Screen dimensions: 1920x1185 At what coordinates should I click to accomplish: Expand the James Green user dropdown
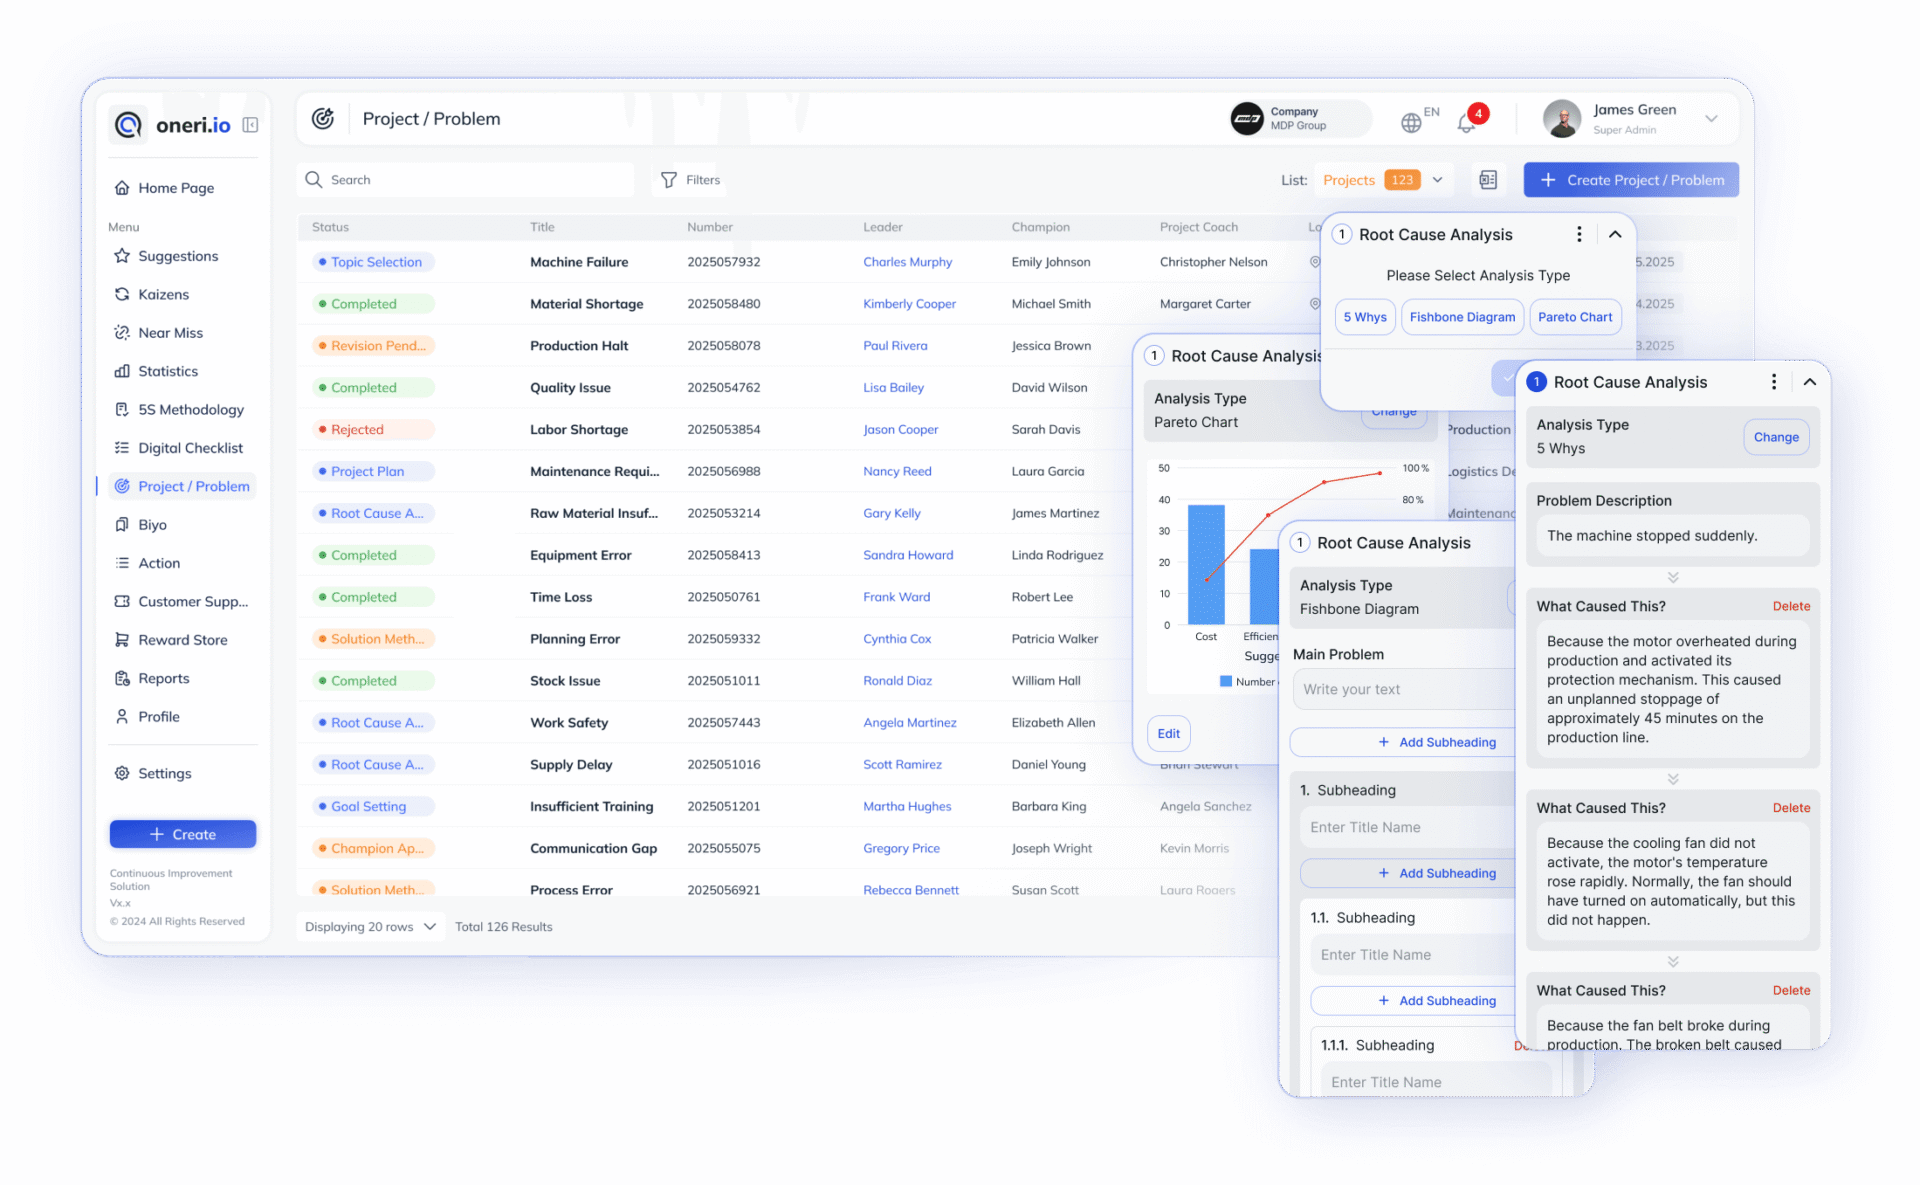pos(1711,119)
